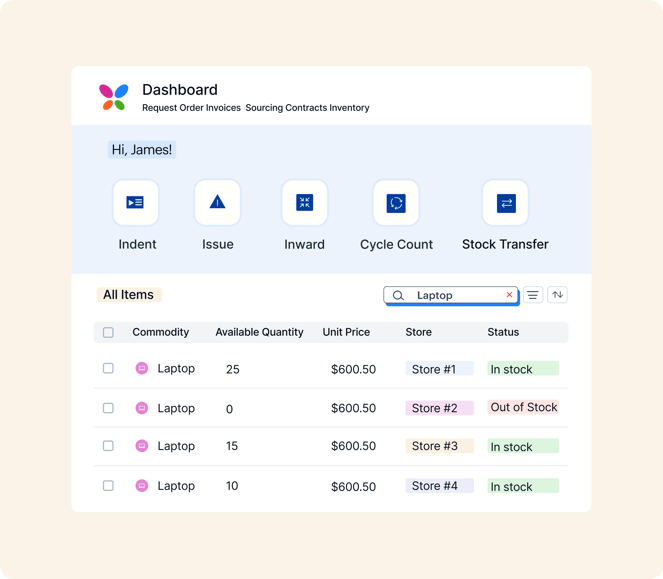Check the Store #1 Laptop row checkbox
Screen dimensions: 663x579
[108, 368]
